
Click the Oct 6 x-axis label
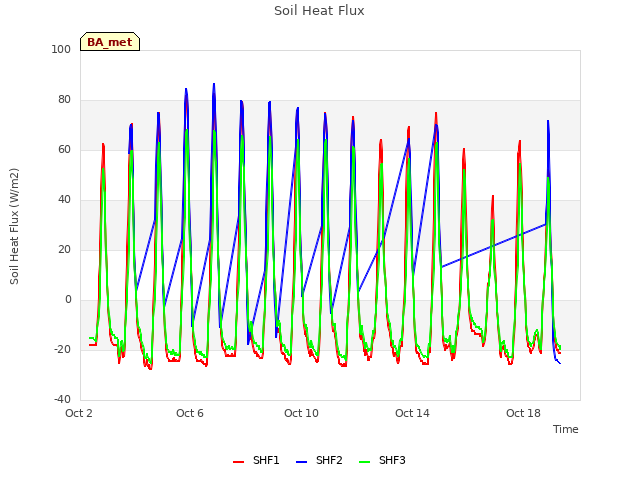pos(190,413)
